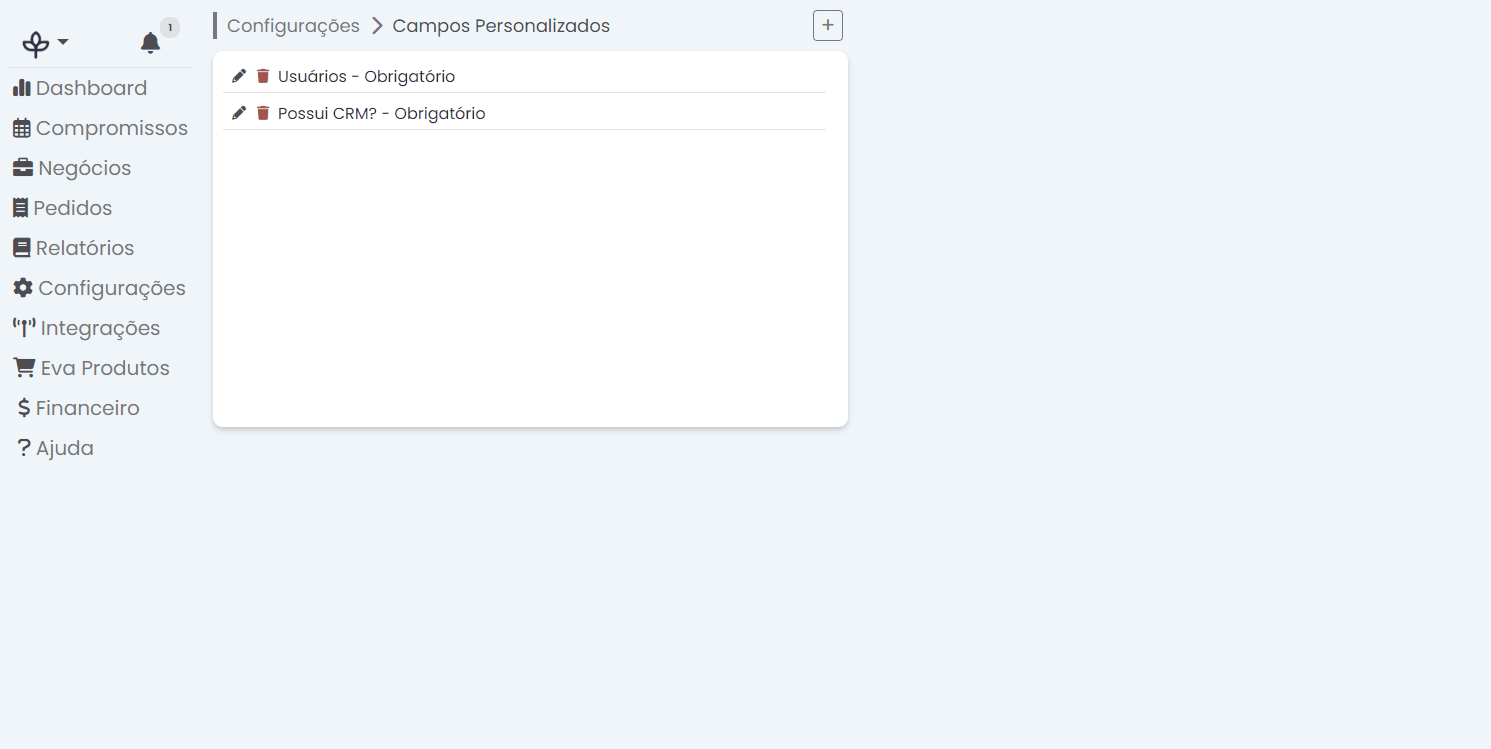Delete the Usuários custom field
This screenshot has width=1491, height=749.
[262, 75]
